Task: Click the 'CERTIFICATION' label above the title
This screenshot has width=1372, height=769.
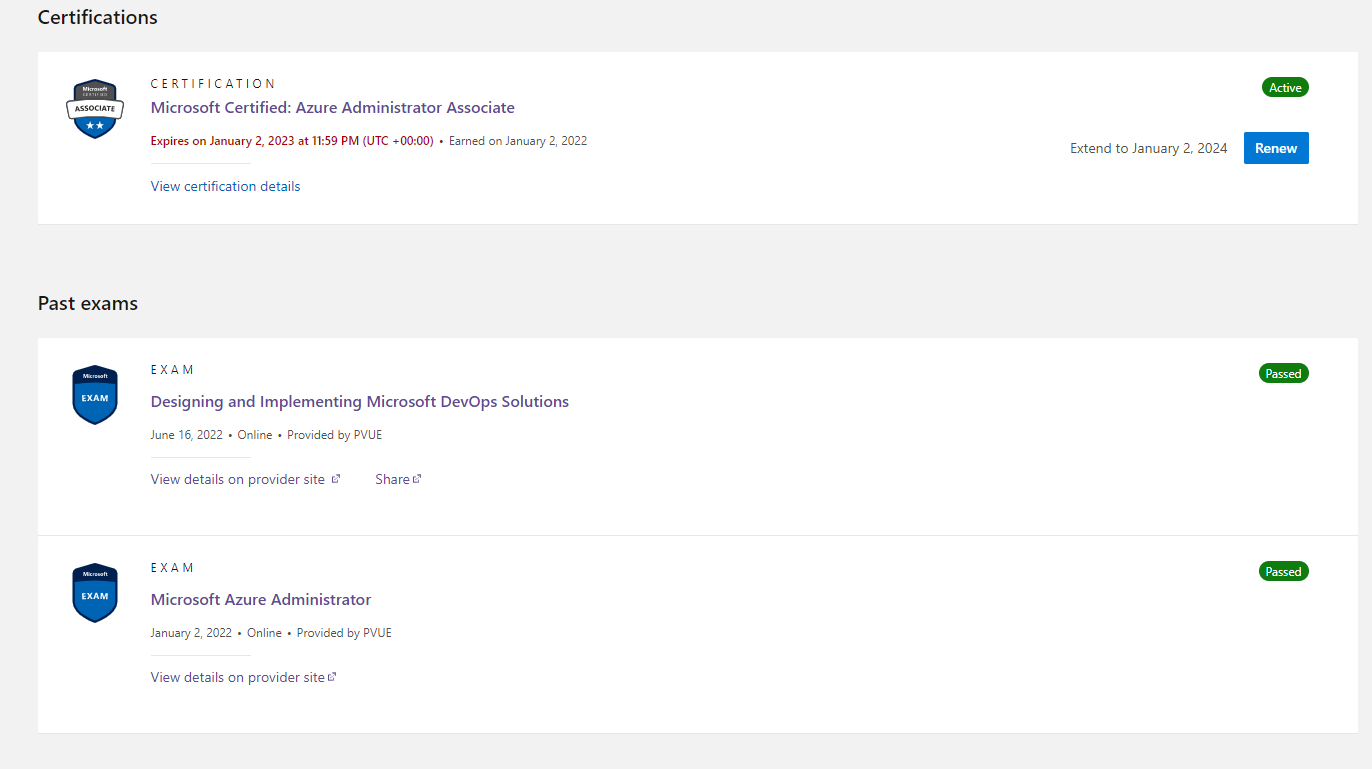Action: click(x=213, y=84)
